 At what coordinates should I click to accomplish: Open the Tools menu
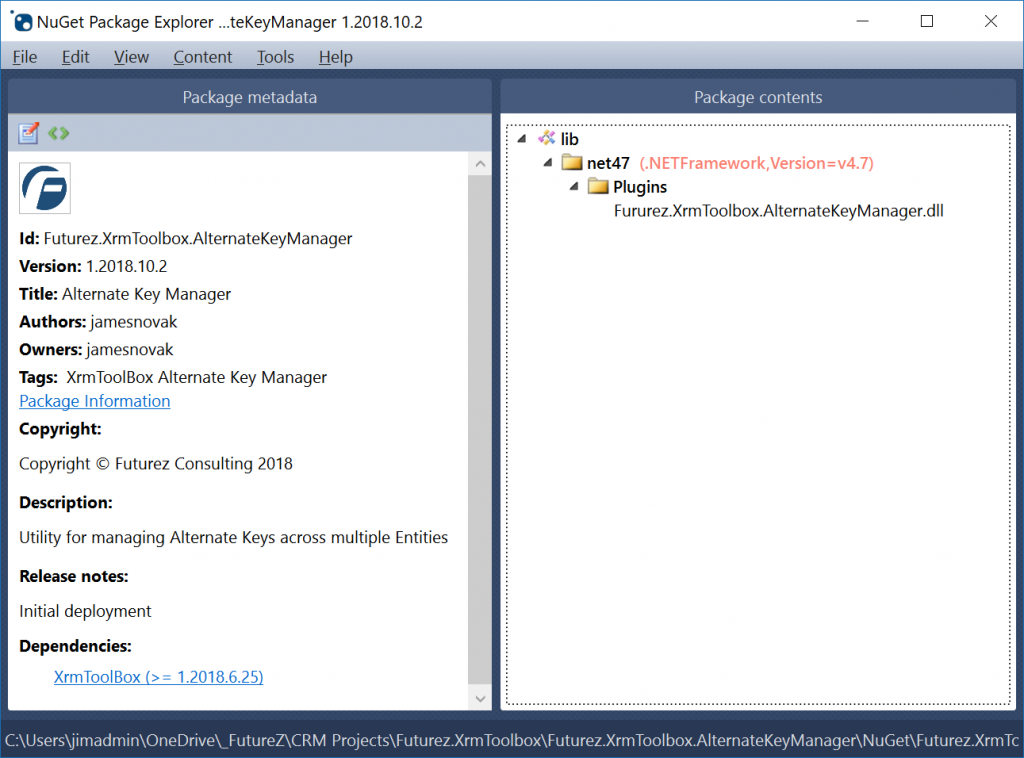point(275,57)
